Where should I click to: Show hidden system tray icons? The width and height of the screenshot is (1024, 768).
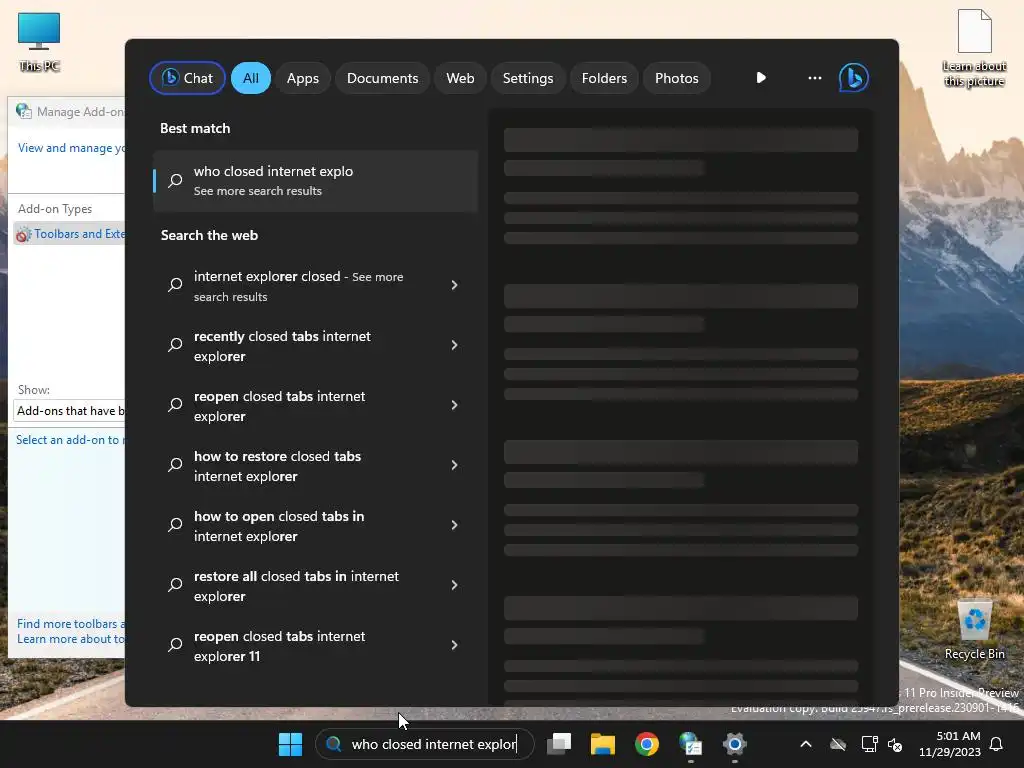tap(806, 744)
